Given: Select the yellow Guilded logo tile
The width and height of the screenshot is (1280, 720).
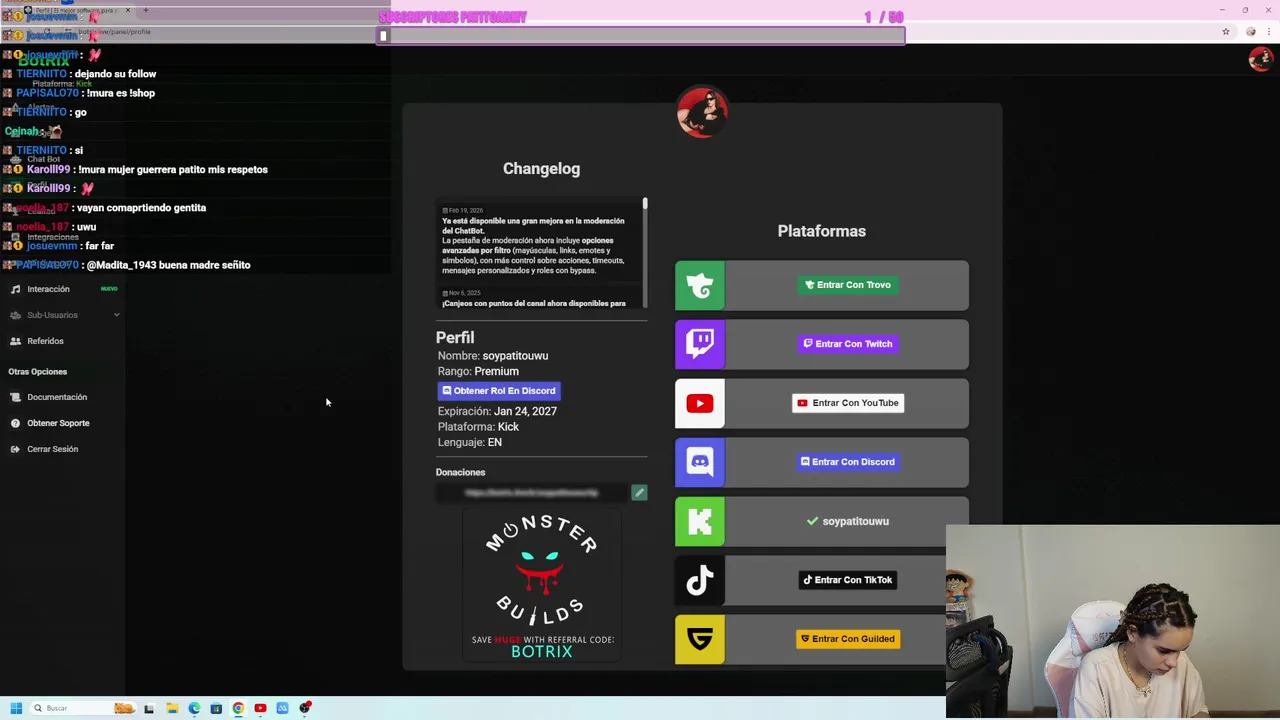Looking at the screenshot, I should (x=700, y=640).
